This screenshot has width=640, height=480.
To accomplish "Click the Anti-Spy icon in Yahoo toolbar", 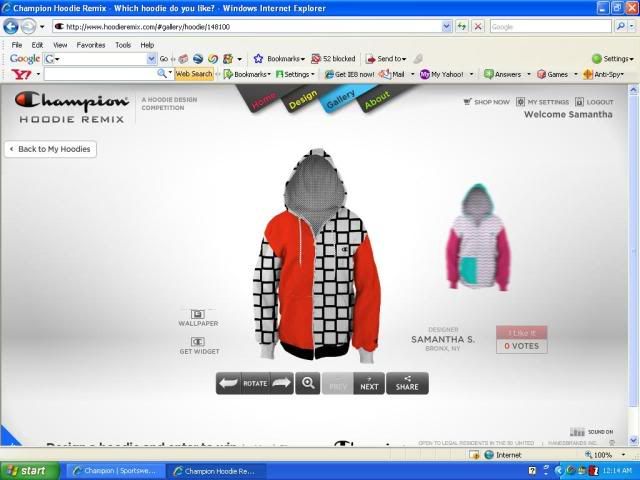I will [x=588, y=74].
